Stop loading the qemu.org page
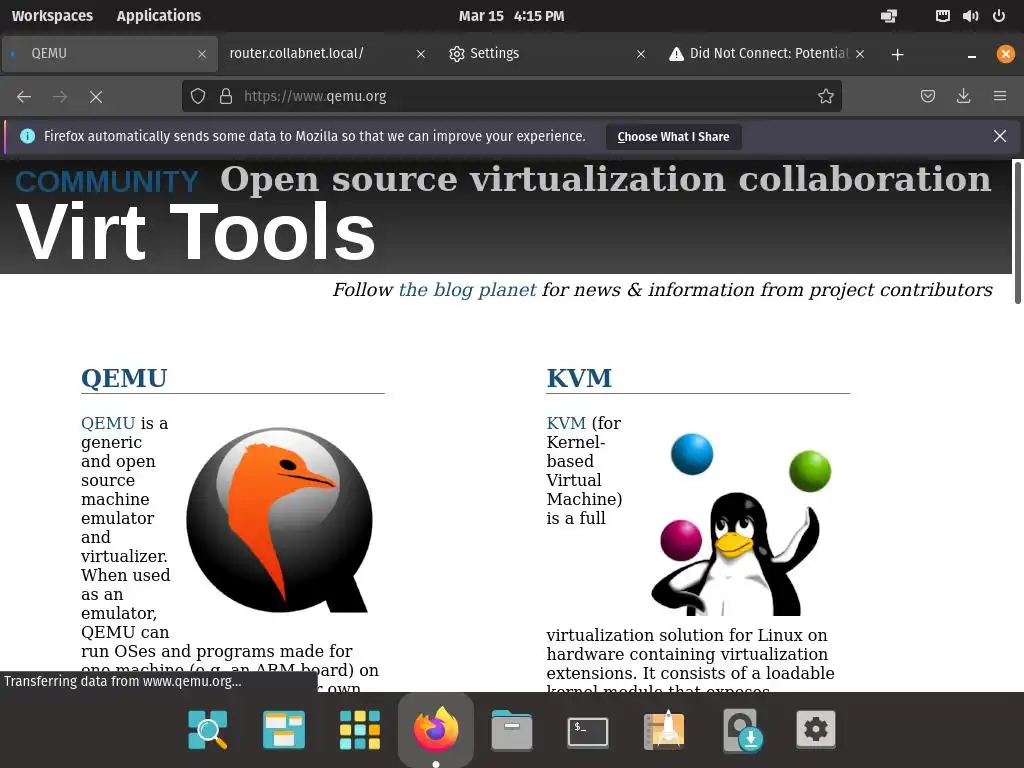Image resolution: width=1024 pixels, height=768 pixels. pos(96,97)
